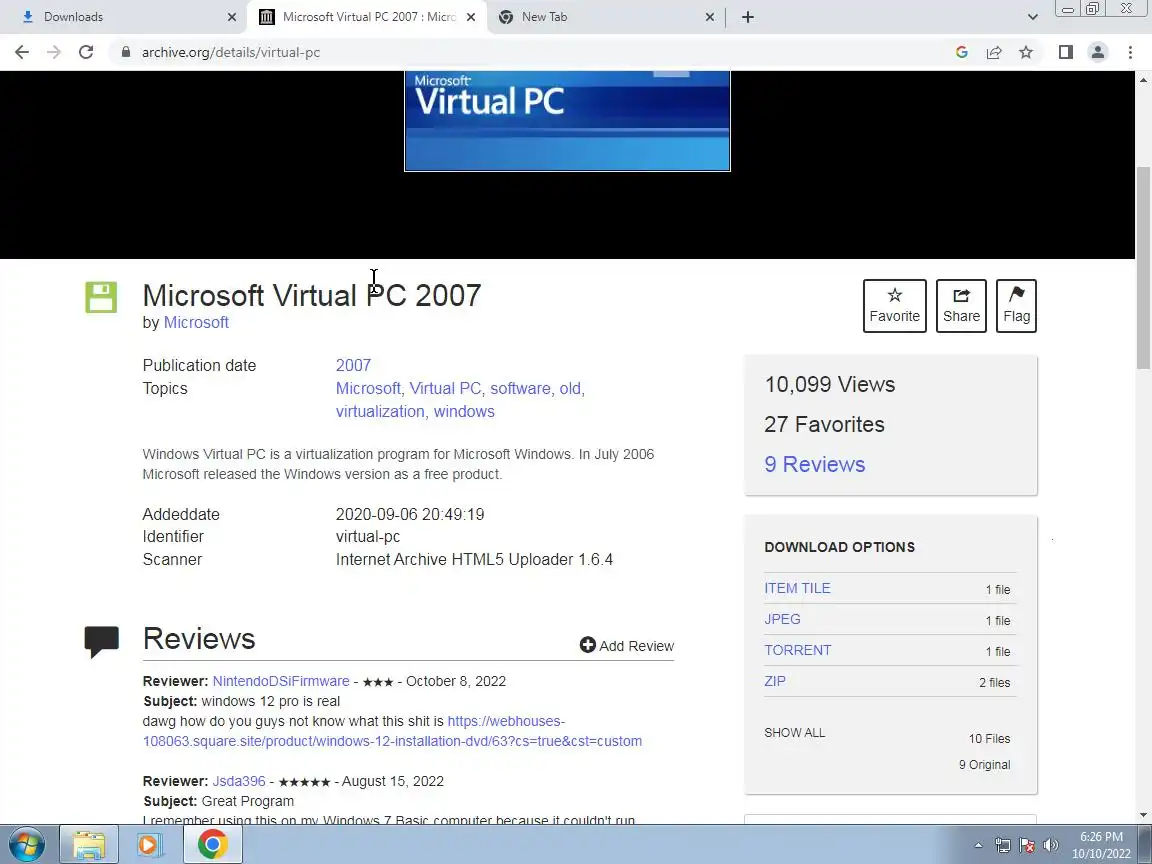The width and height of the screenshot is (1152, 864).
Task: Close the New Tab tab
Action: point(709,17)
